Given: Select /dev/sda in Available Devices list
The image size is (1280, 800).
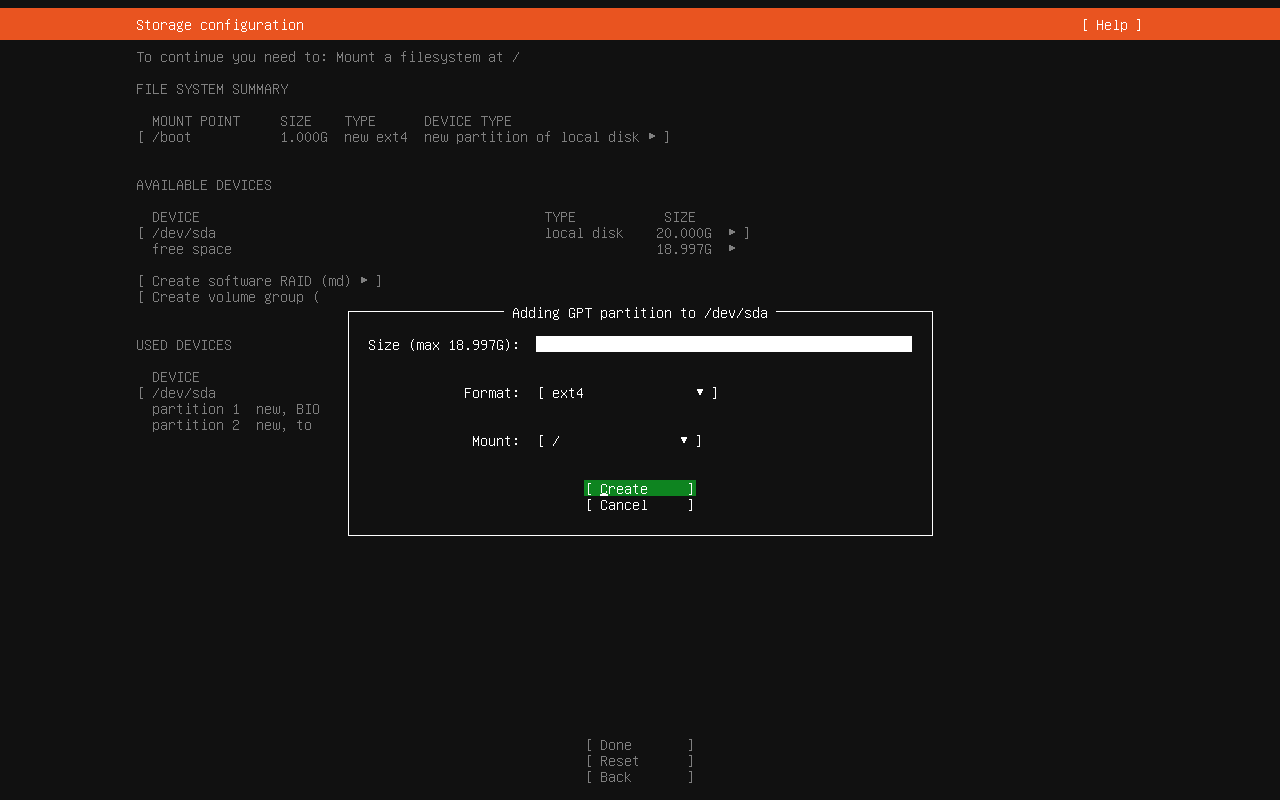Looking at the screenshot, I should pos(184,232).
